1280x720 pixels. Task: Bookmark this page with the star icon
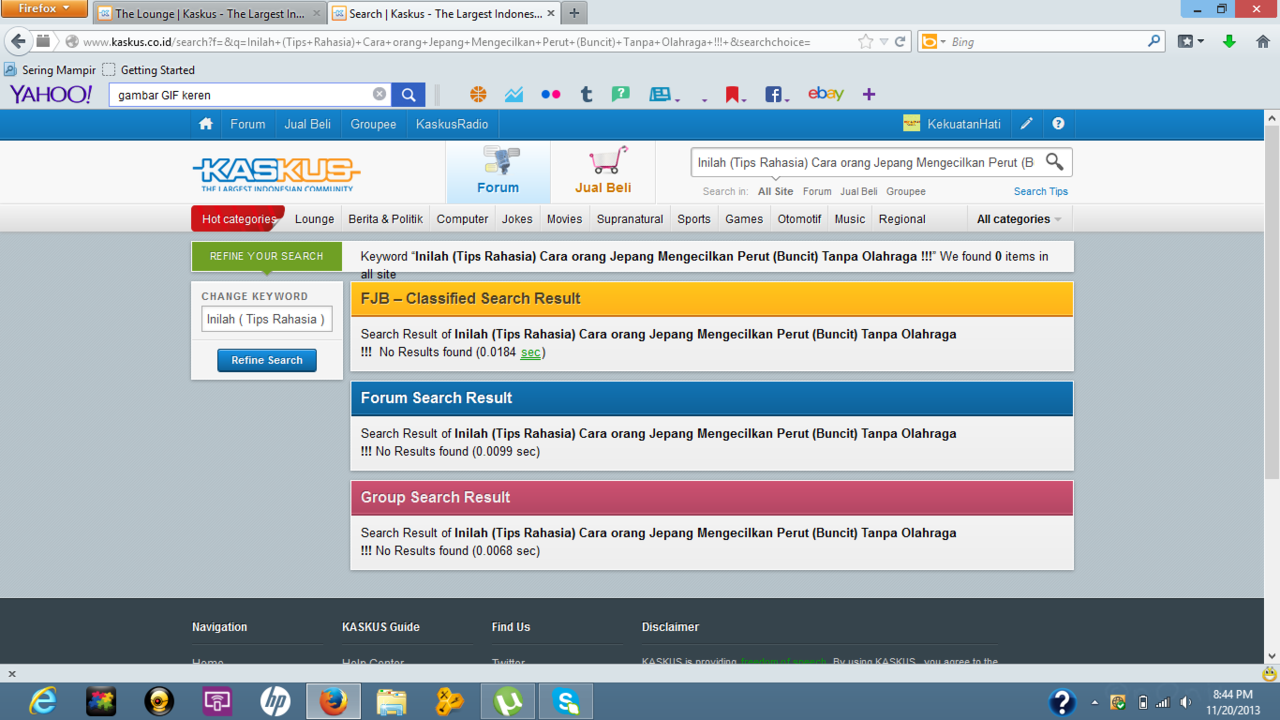coord(865,42)
